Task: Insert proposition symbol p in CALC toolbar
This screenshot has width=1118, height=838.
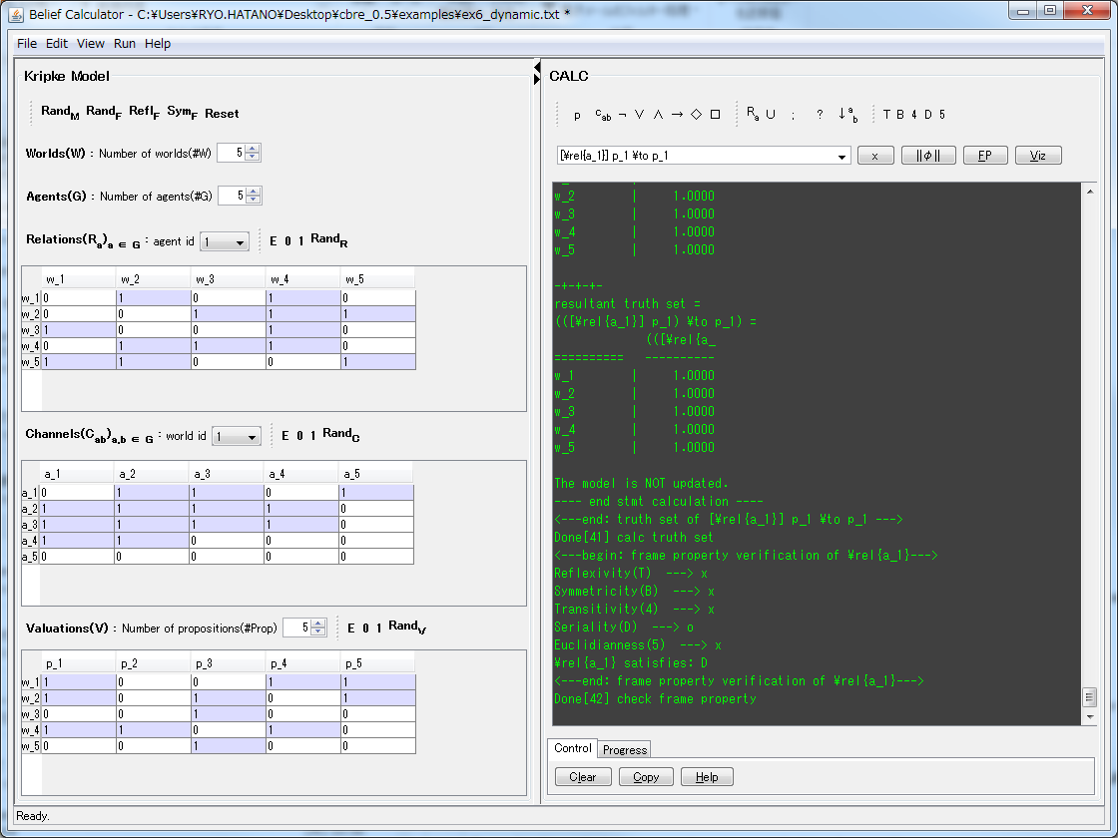Action: tap(577, 115)
